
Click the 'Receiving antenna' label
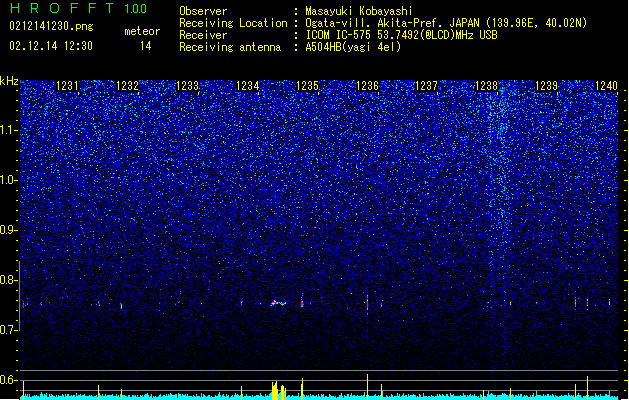(x=230, y=47)
